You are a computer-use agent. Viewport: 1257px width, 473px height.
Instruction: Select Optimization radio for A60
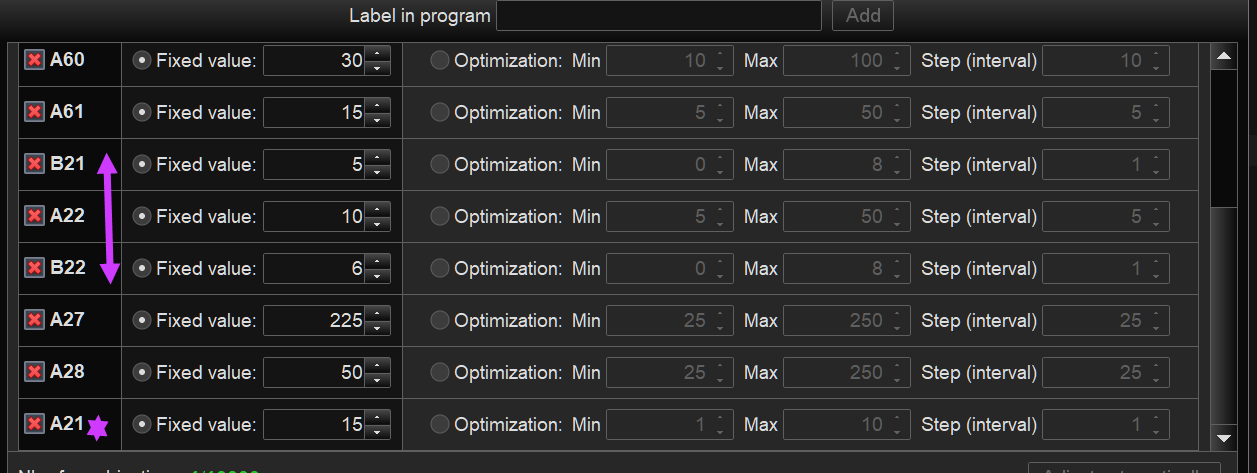coord(440,60)
